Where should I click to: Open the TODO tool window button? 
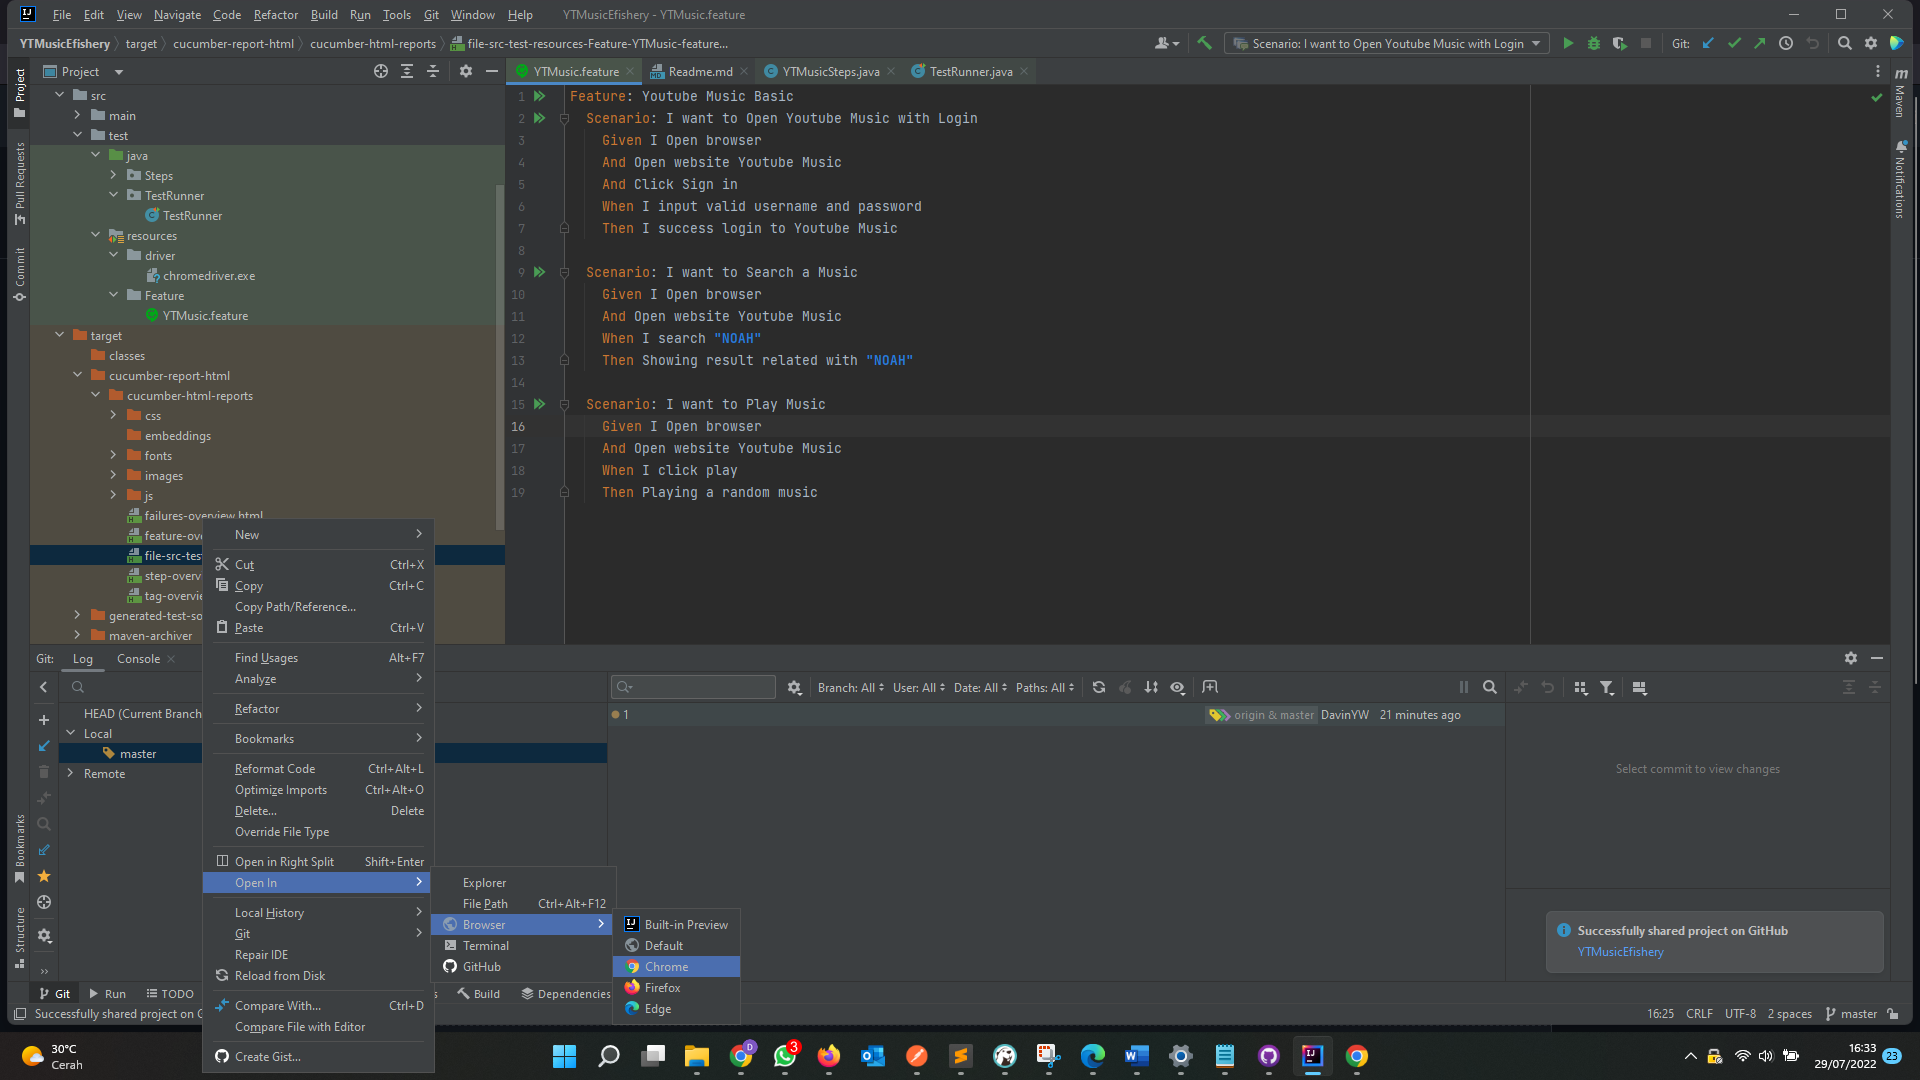(x=170, y=993)
